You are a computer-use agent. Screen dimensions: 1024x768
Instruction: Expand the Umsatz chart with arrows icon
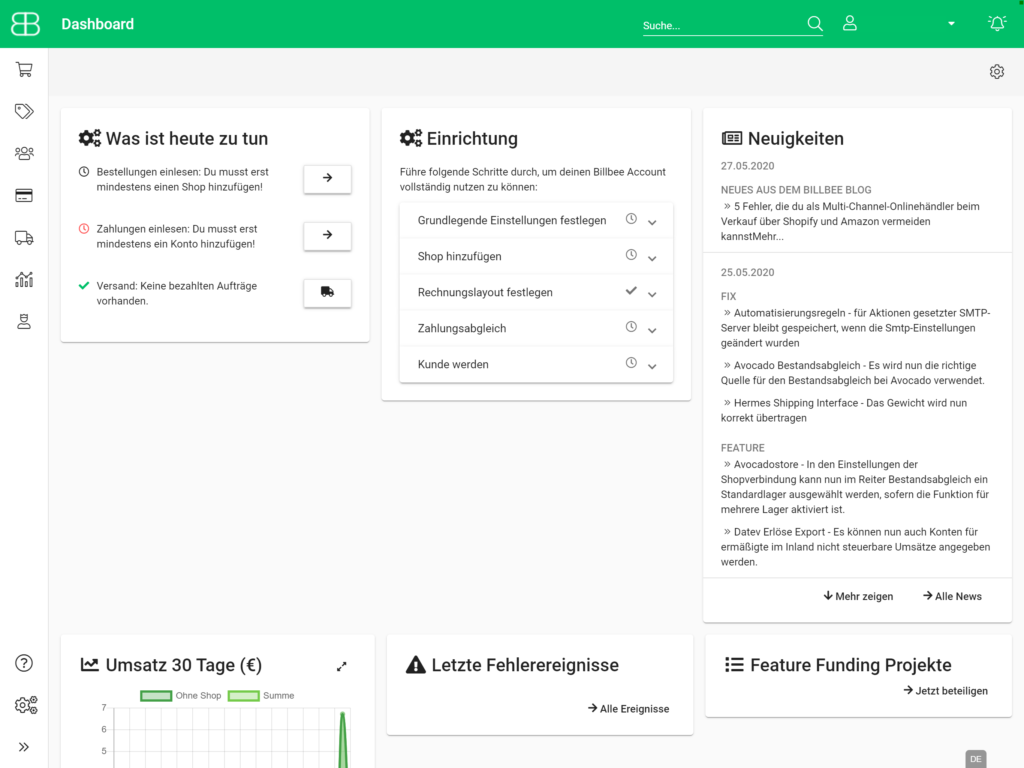[342, 667]
